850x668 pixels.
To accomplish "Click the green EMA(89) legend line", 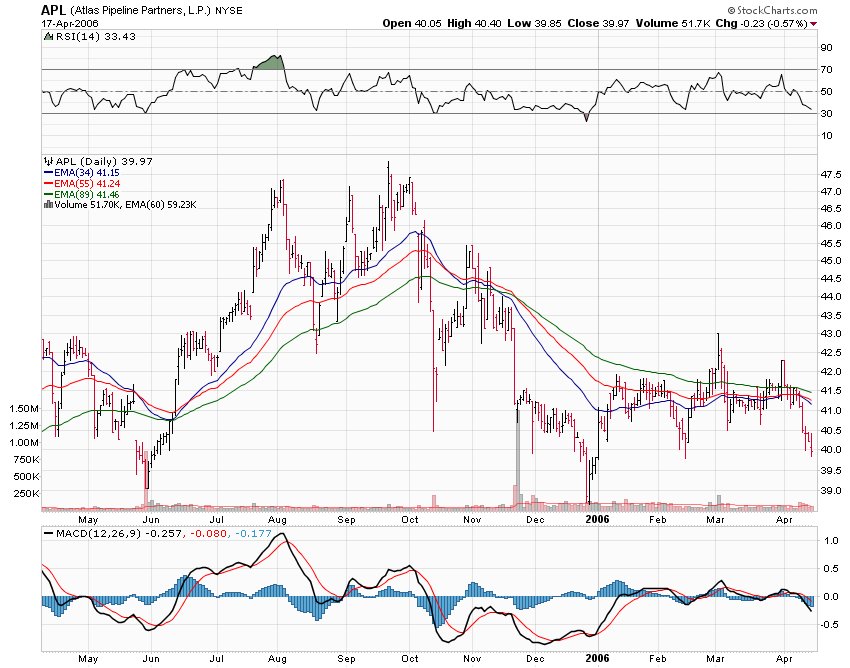I will coord(48,194).
